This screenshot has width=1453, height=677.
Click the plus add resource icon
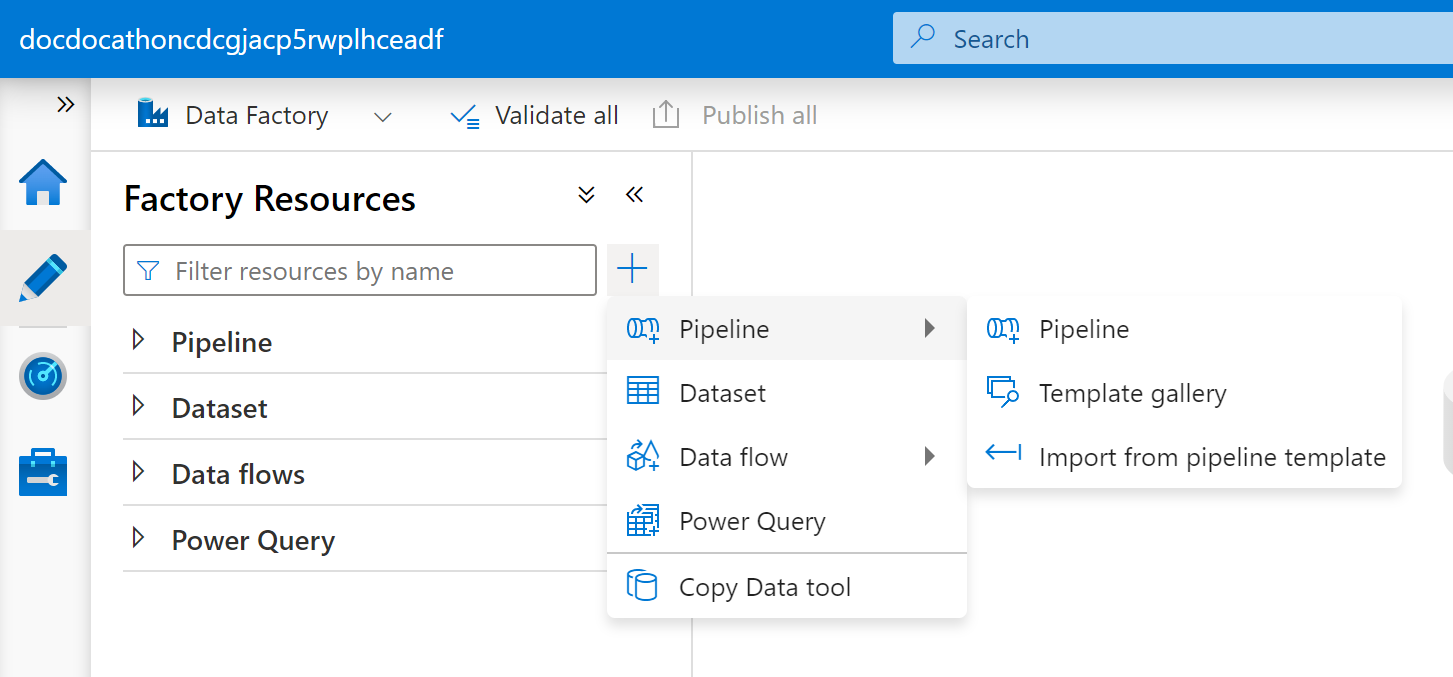(632, 269)
